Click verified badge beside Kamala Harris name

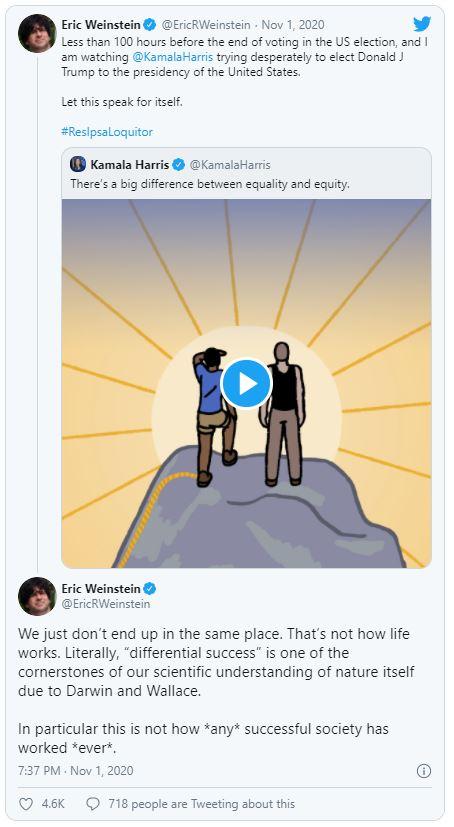179,165
